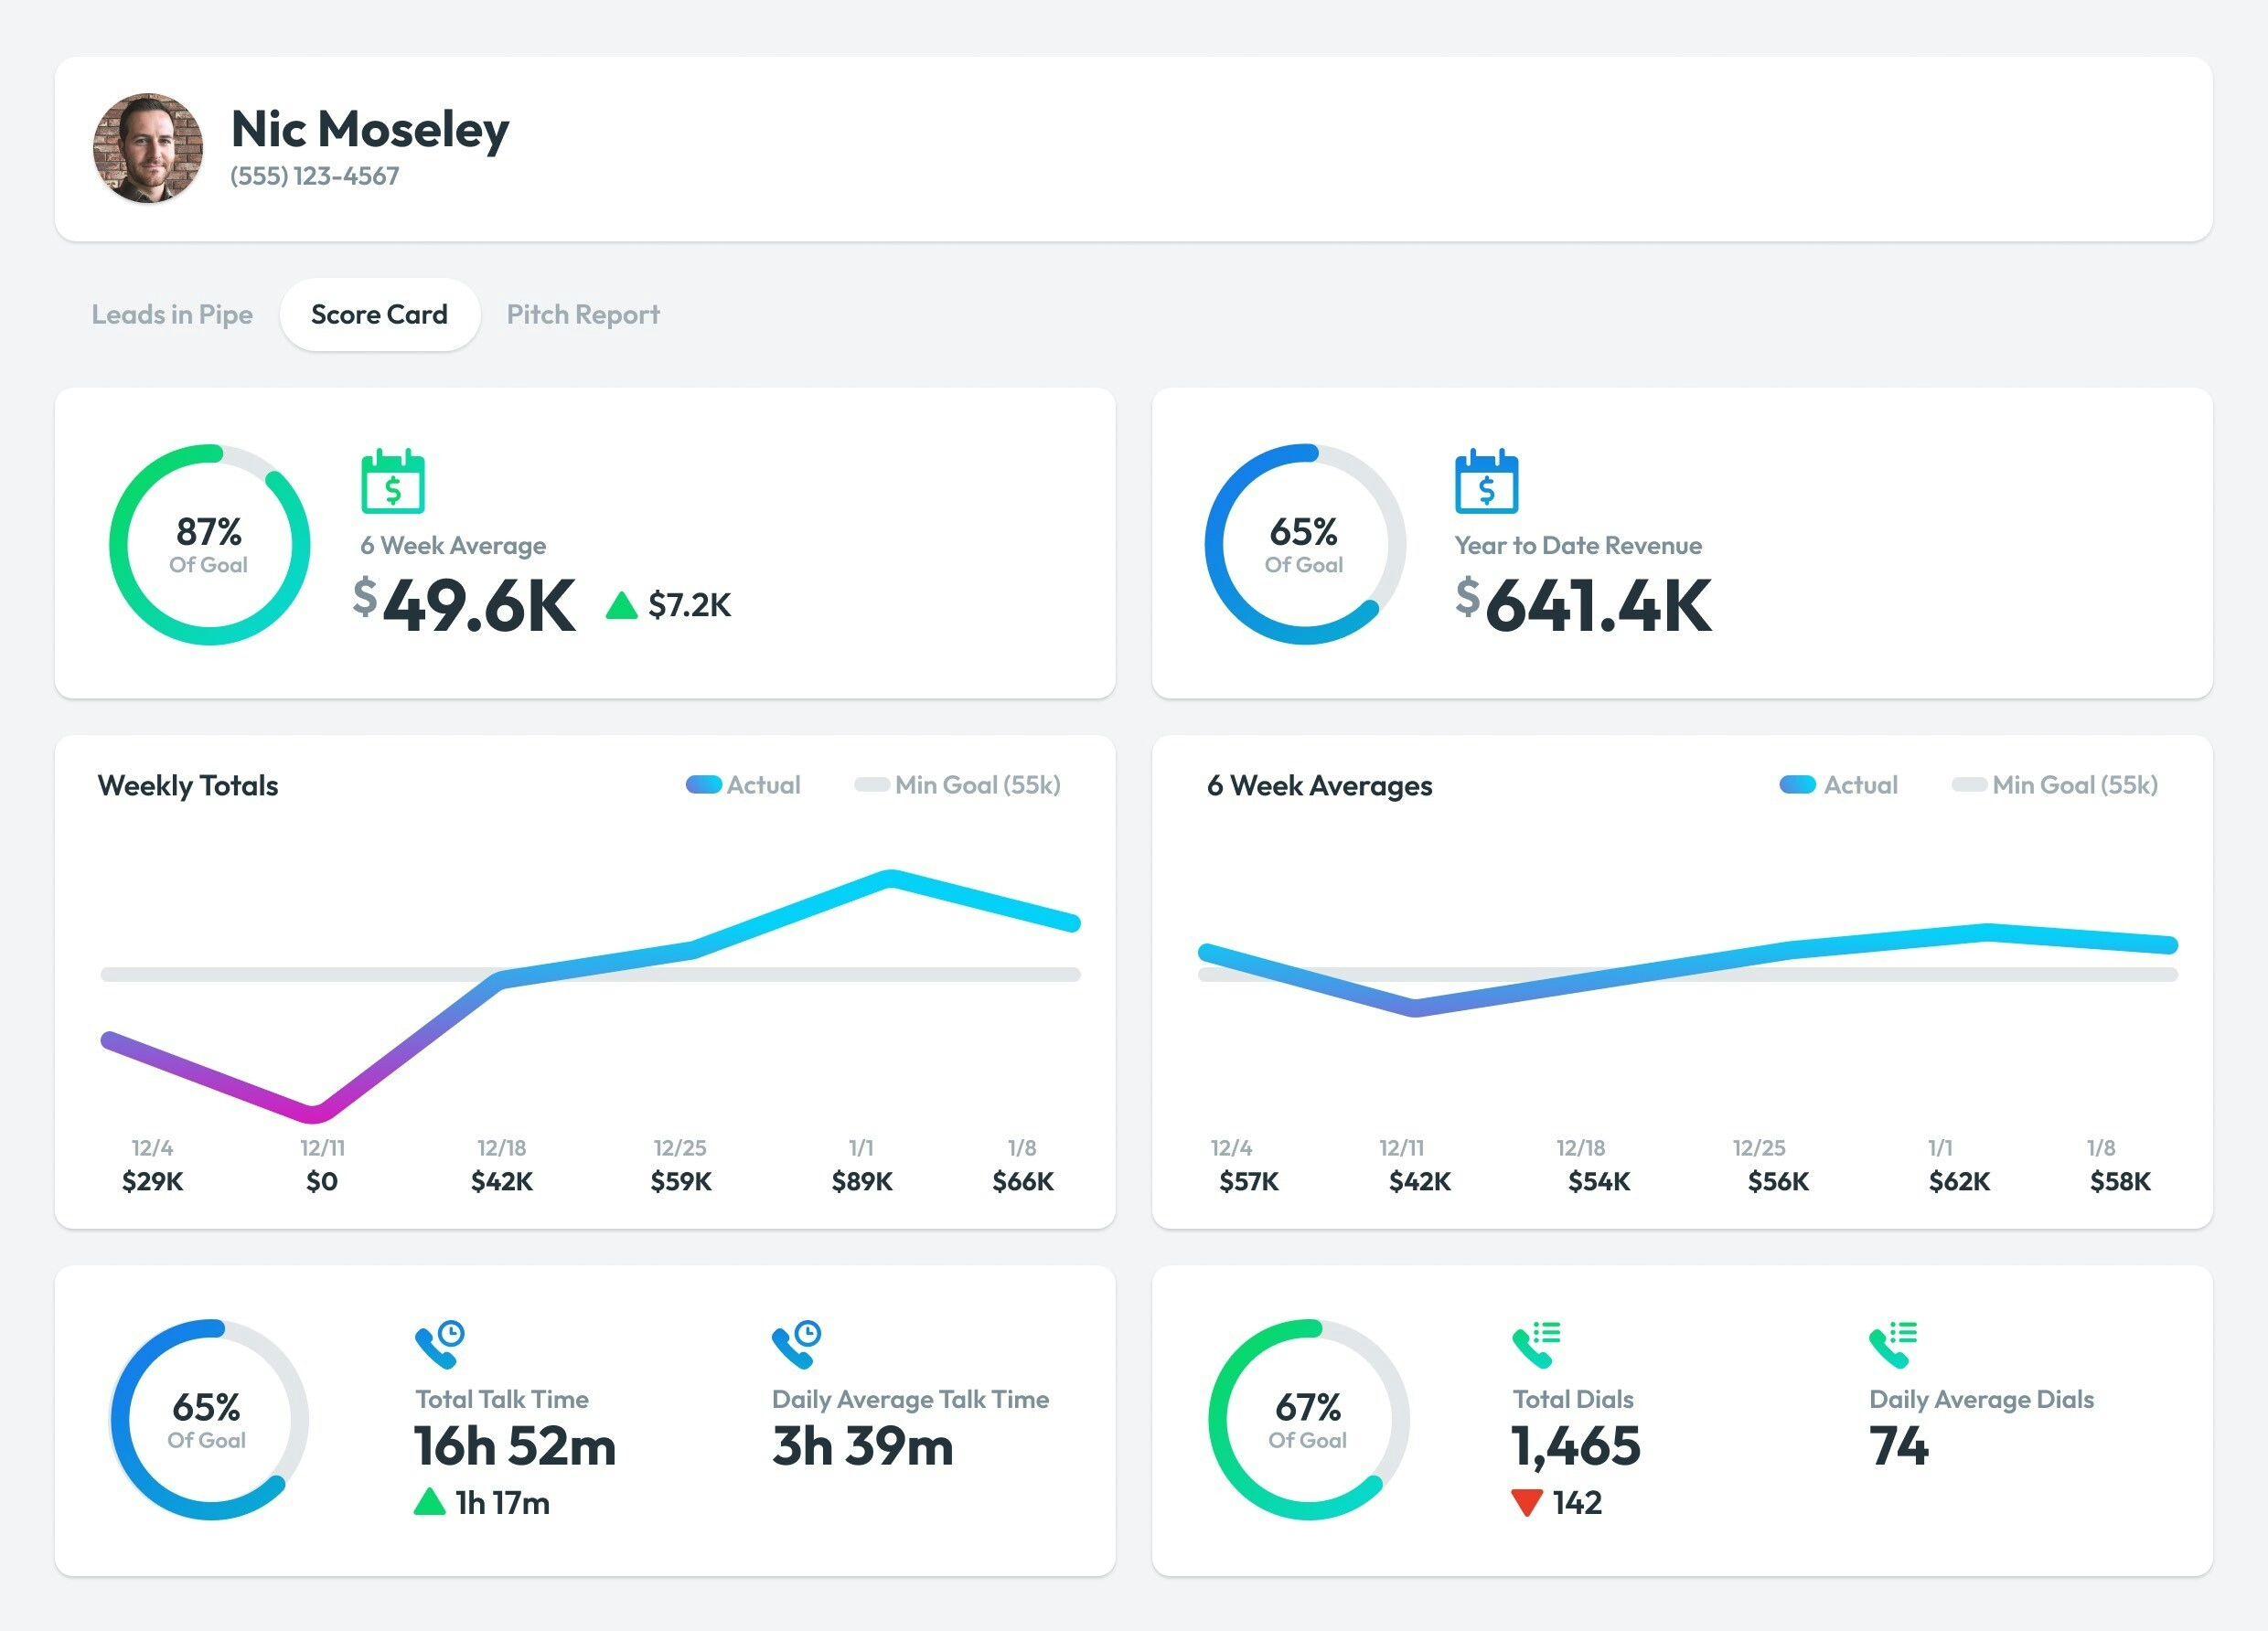
Task: Click the 3h 39m daily average value
Action: pos(862,1446)
